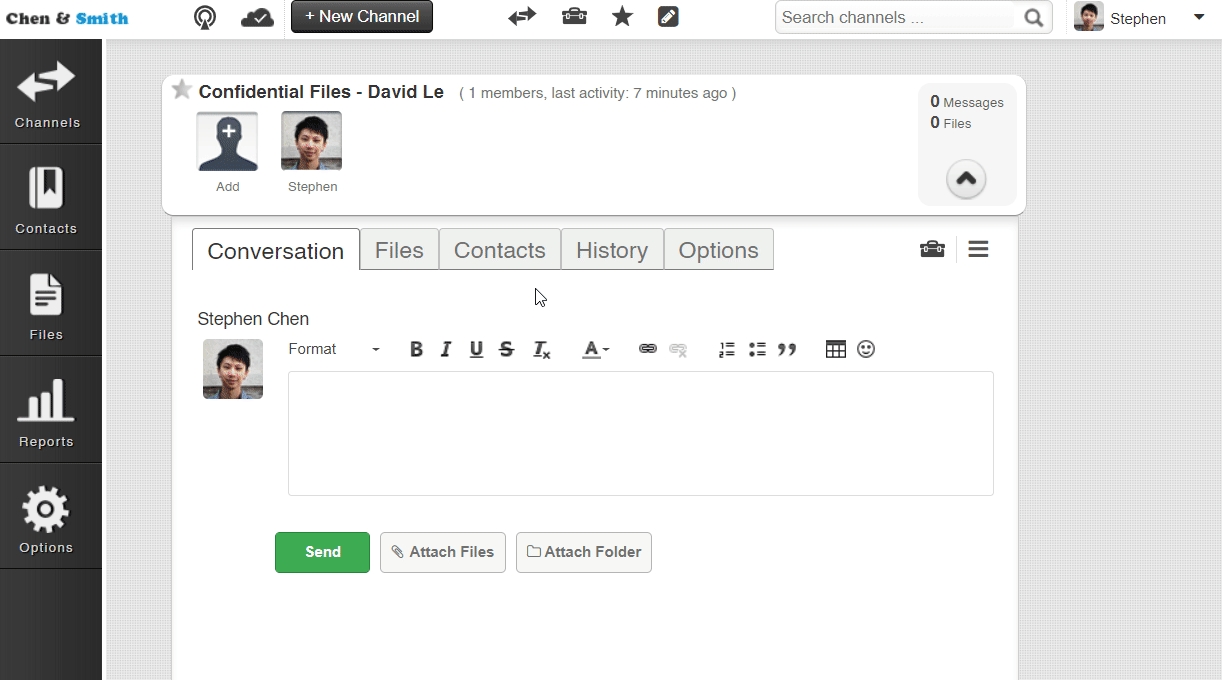Select the cloud sync icon

click(x=257, y=17)
